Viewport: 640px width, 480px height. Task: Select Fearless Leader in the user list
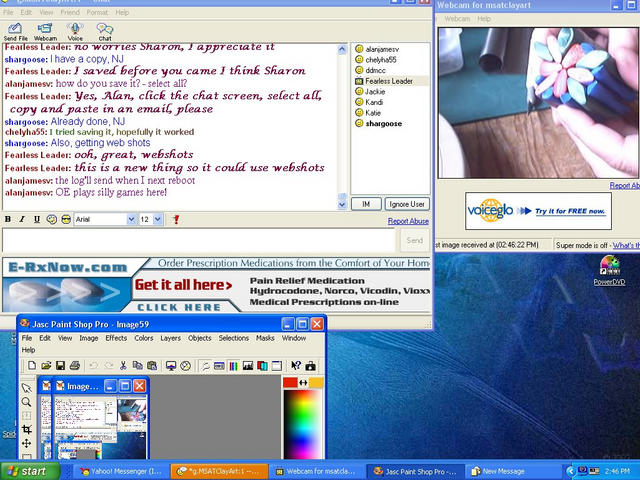point(389,81)
